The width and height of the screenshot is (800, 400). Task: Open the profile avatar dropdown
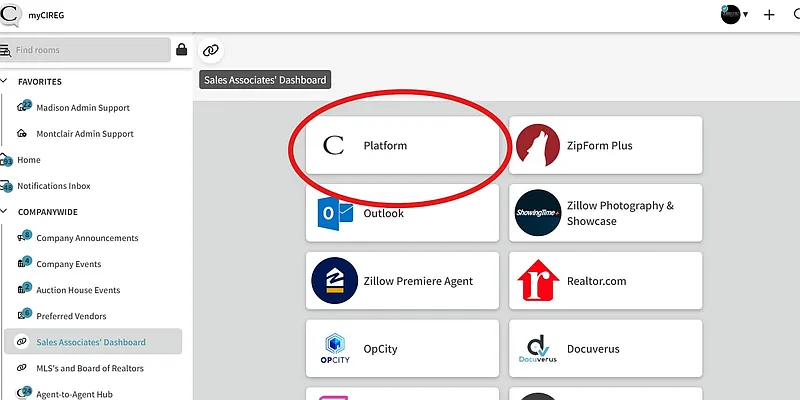[x=734, y=15]
